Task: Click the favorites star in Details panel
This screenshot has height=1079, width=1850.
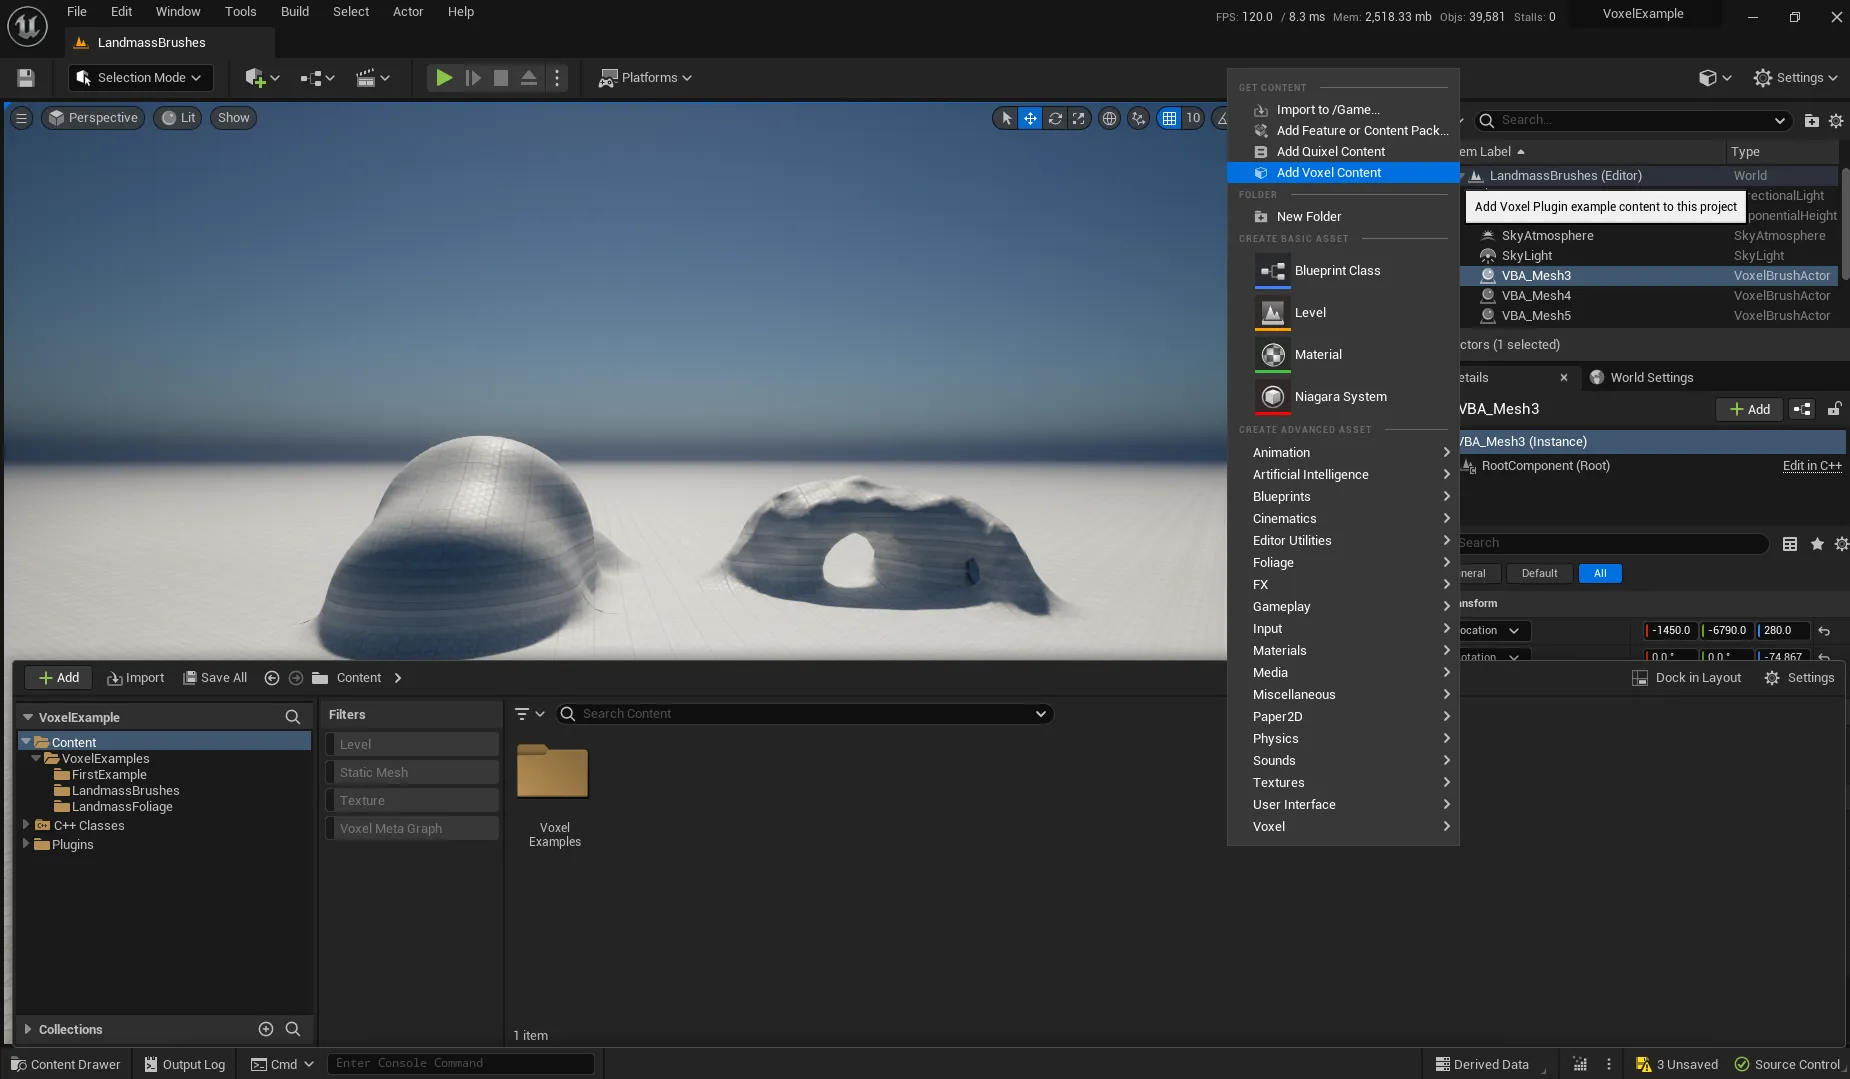Action: click(1817, 544)
